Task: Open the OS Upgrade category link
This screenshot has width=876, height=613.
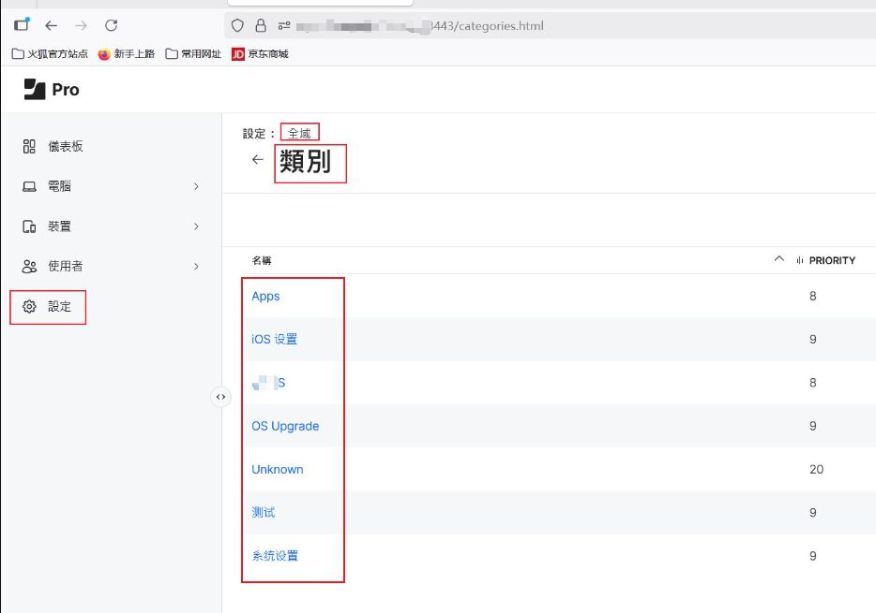Action: click(285, 426)
